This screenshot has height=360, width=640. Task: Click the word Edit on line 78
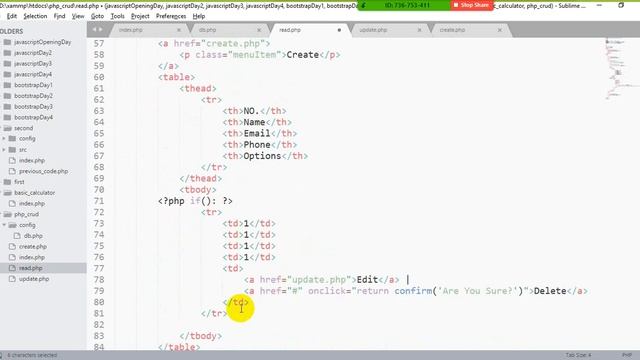[x=367, y=280]
